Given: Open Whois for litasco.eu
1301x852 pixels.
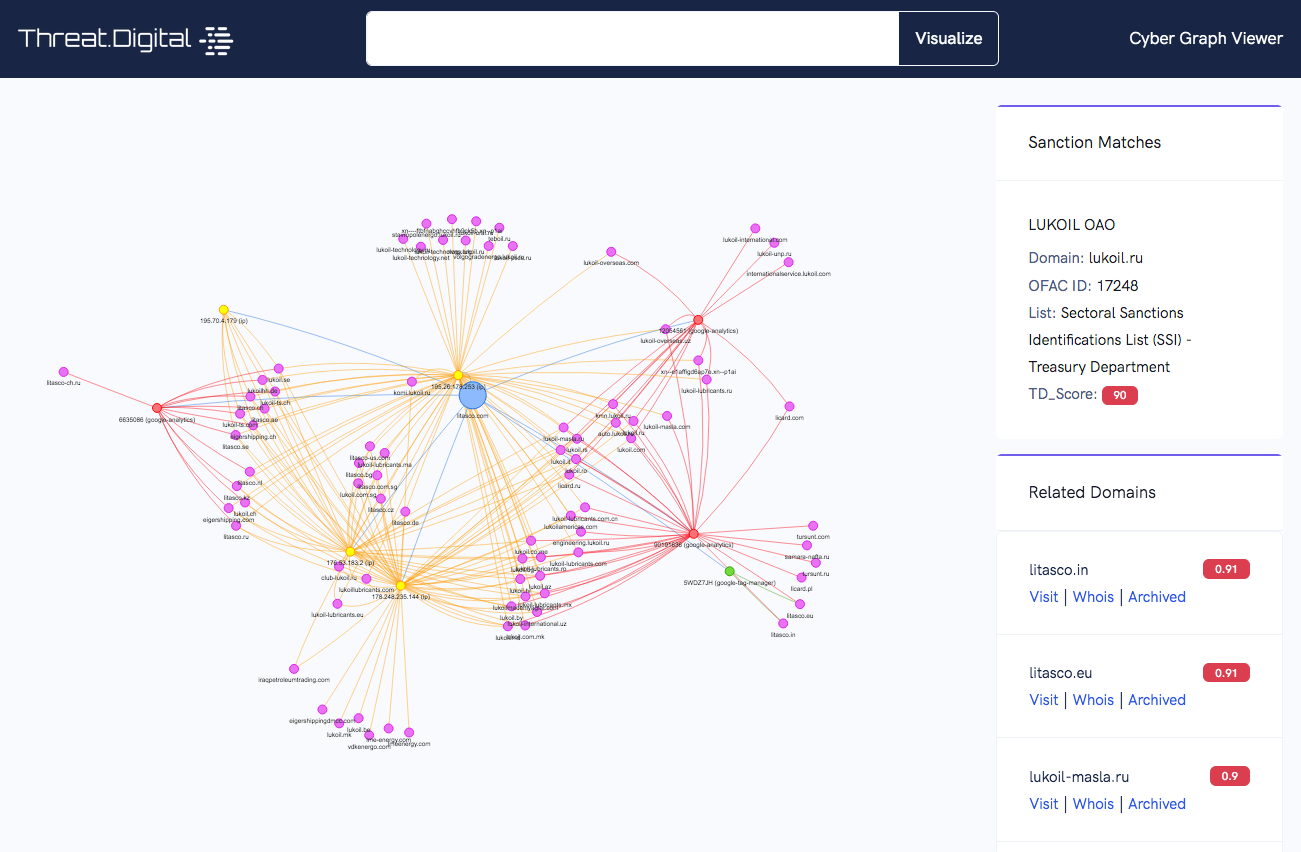Looking at the screenshot, I should [1093, 700].
